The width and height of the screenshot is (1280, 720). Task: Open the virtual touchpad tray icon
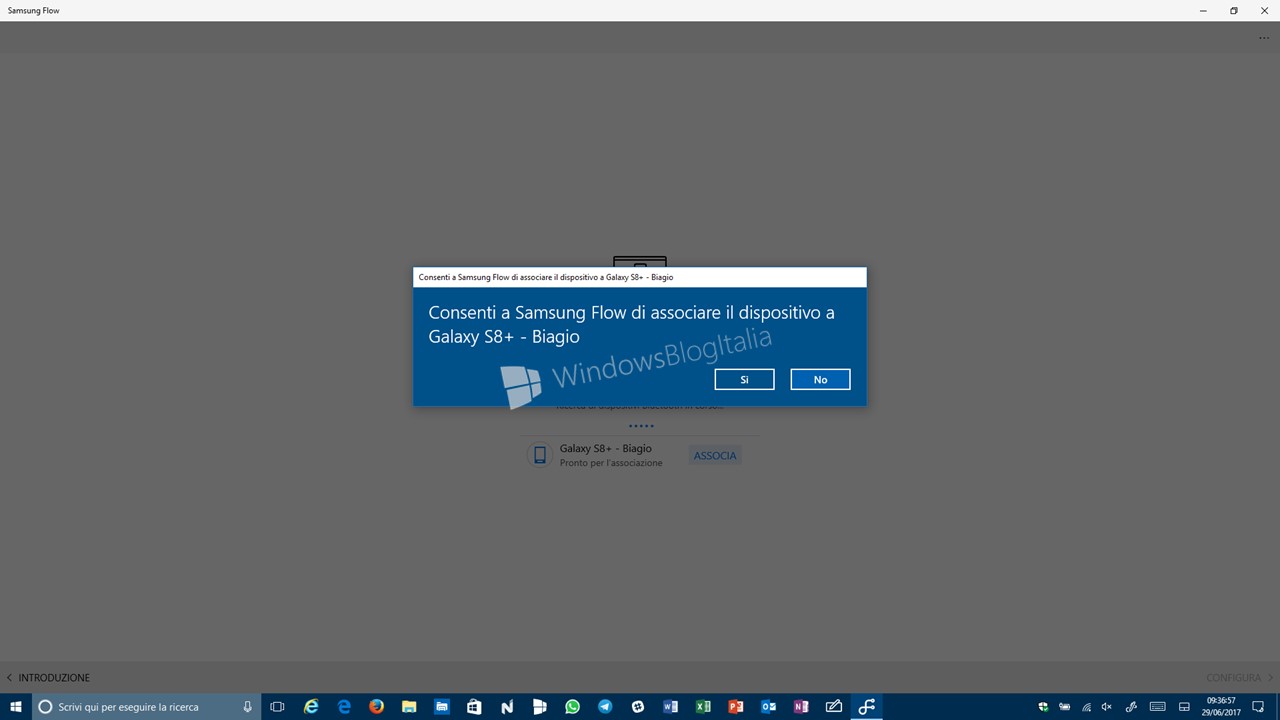click(x=1184, y=707)
